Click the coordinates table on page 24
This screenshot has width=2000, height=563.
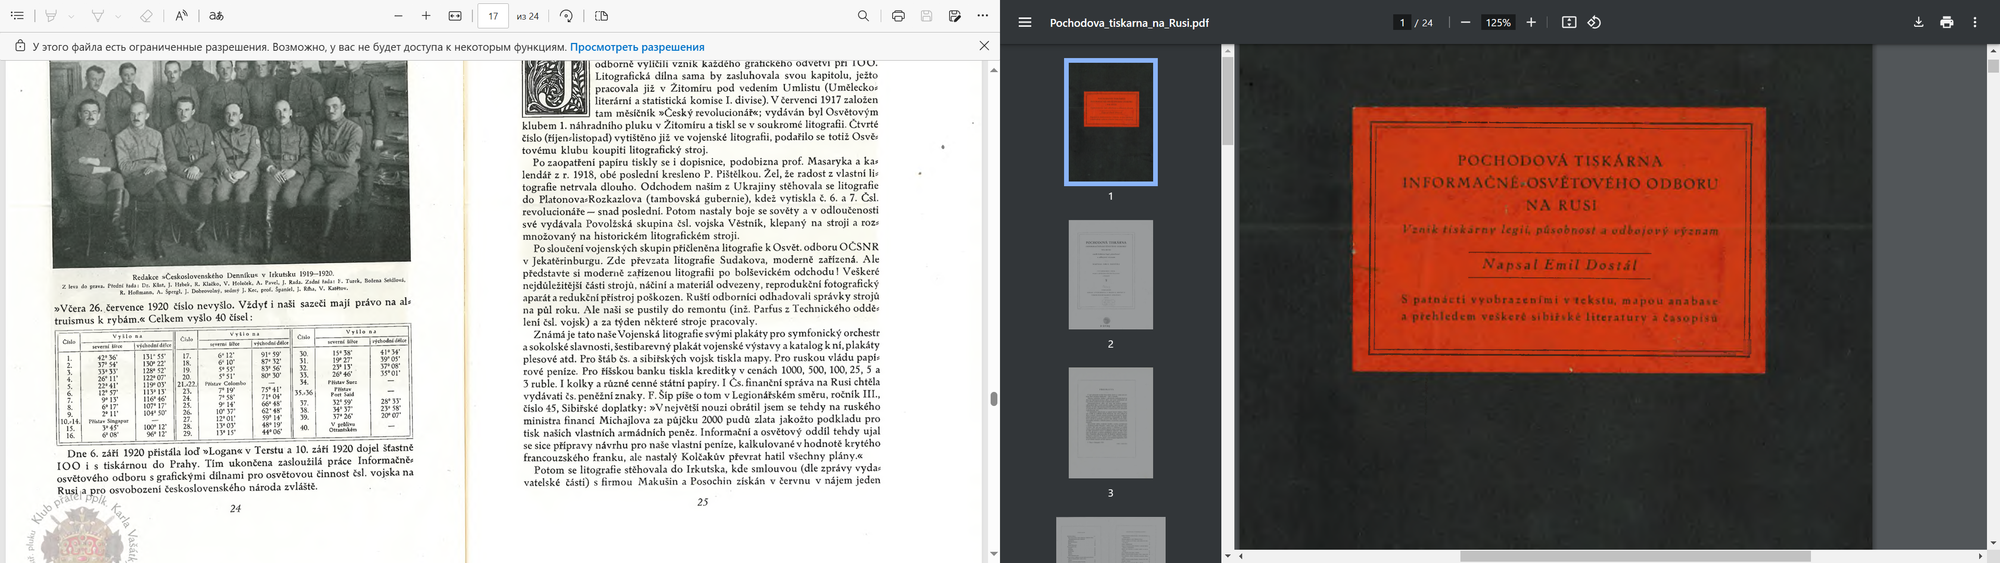(x=234, y=384)
